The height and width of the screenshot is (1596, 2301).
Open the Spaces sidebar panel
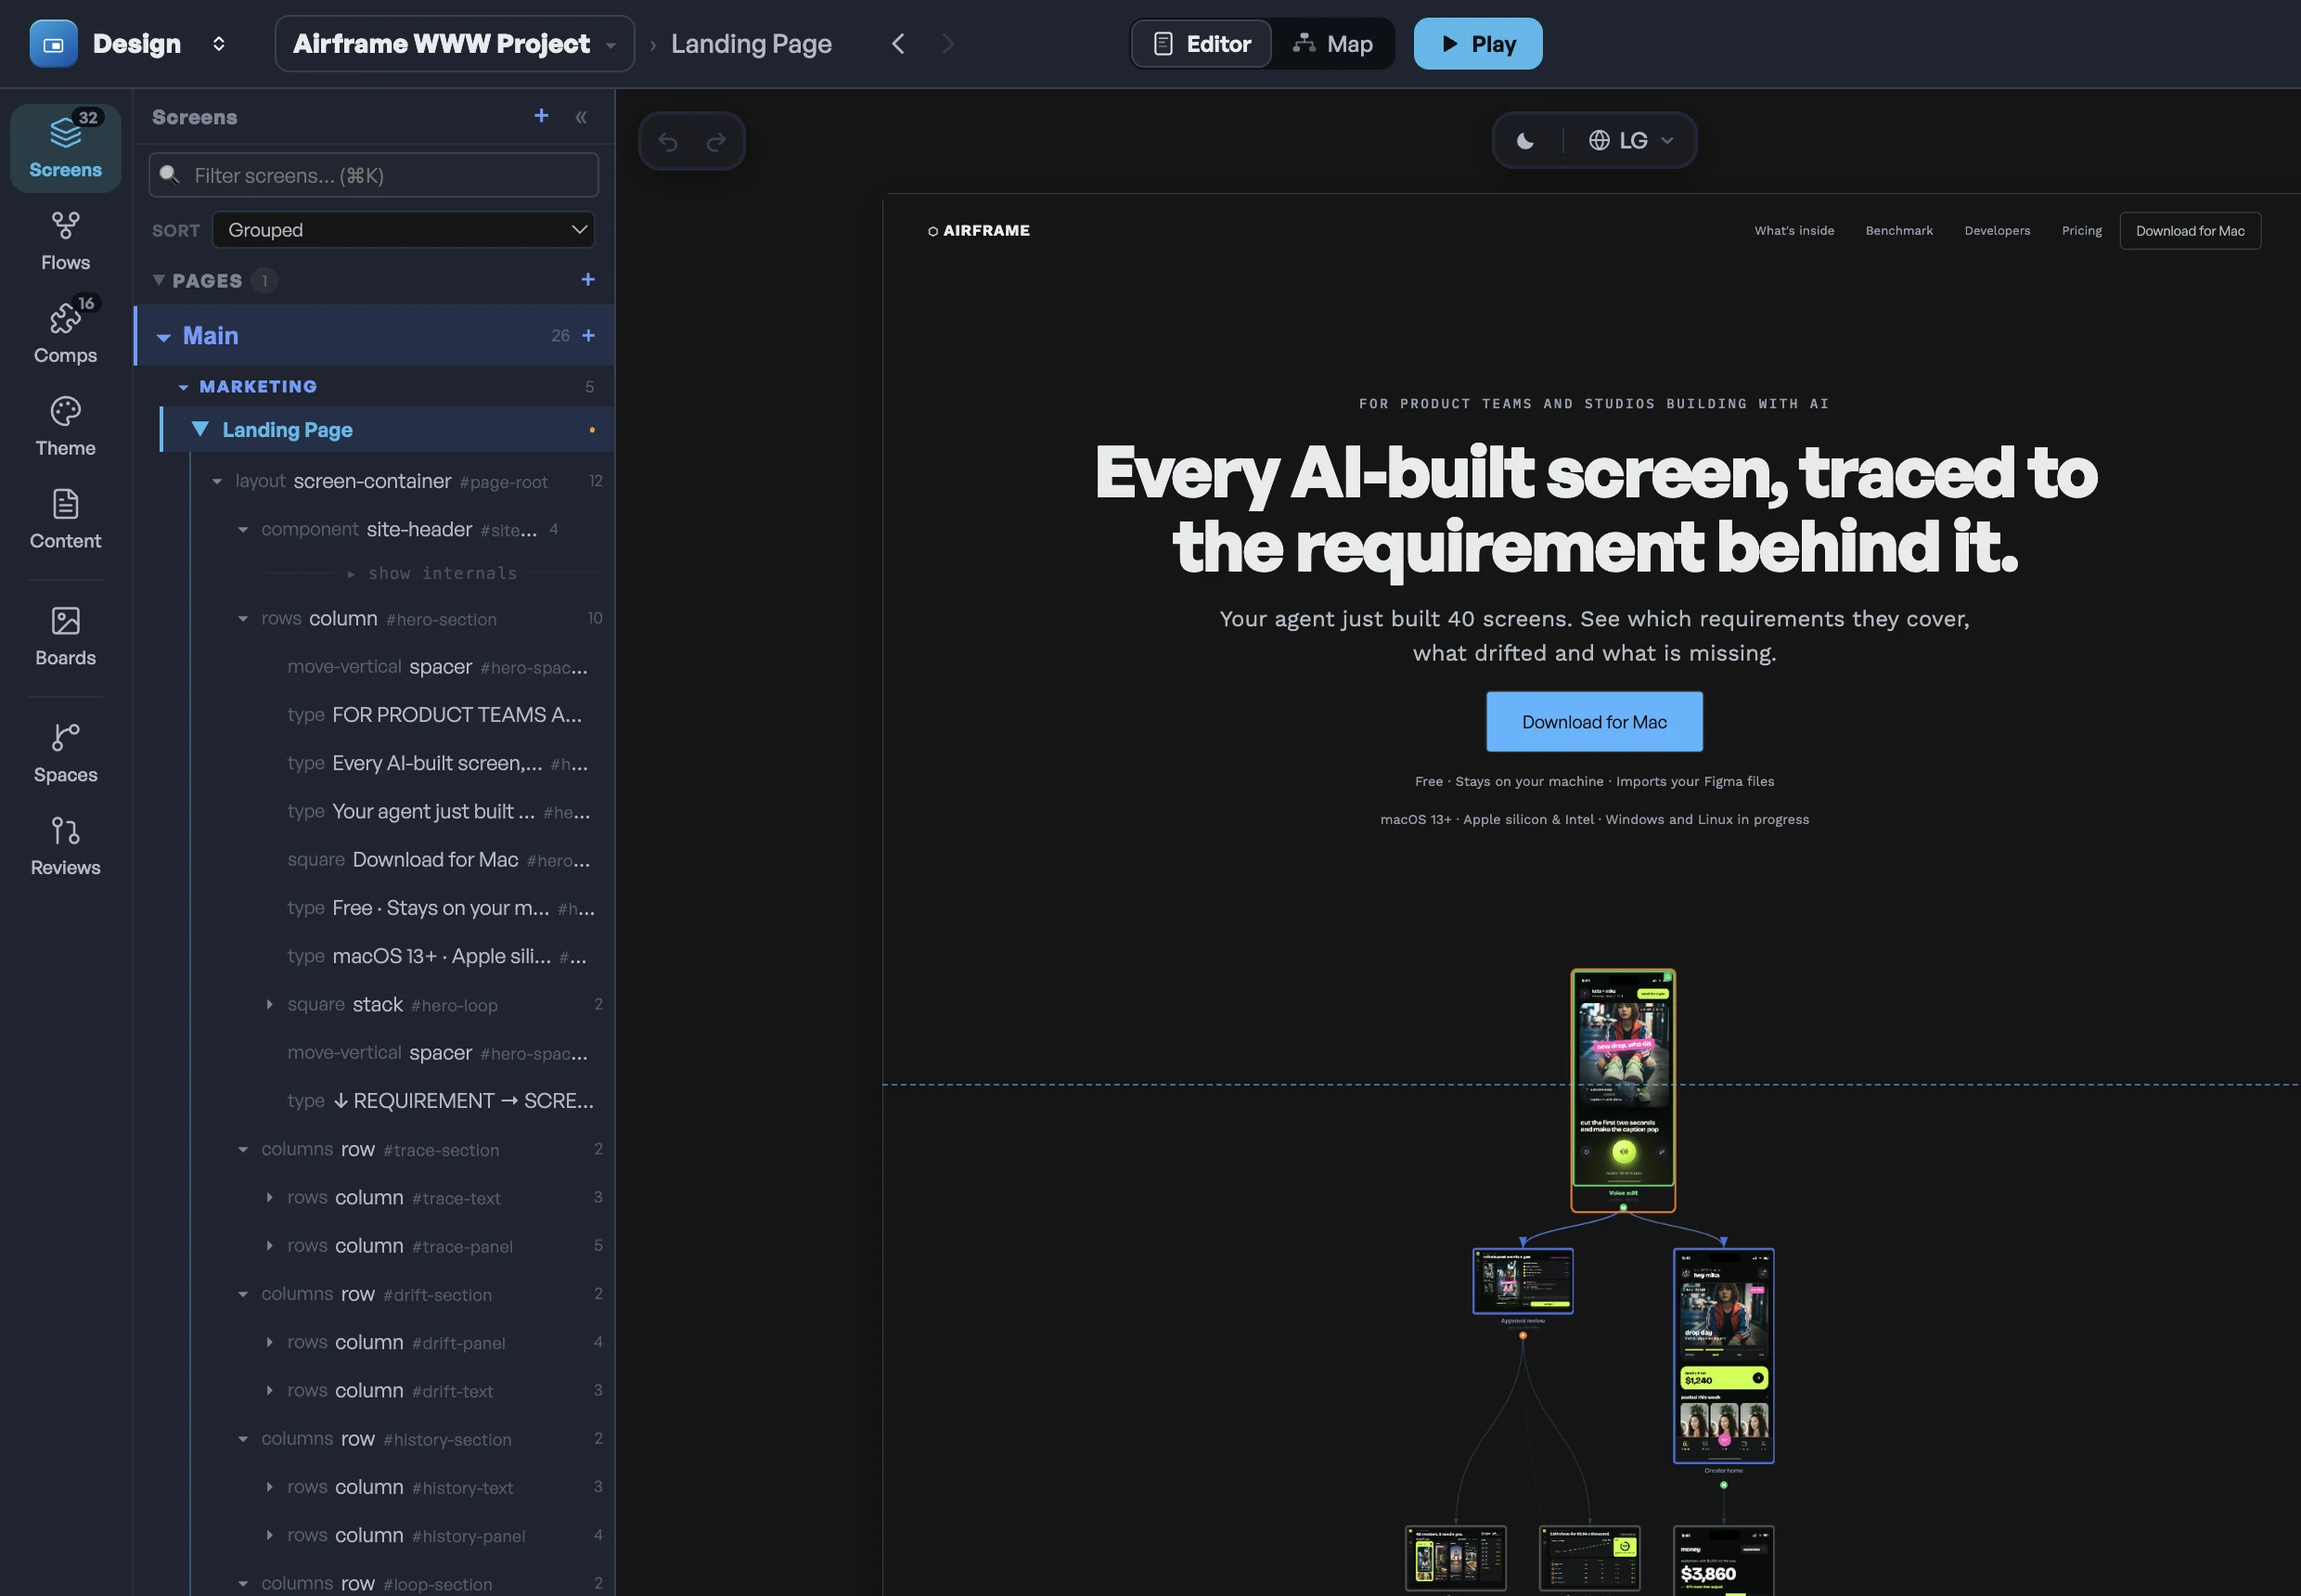pos(65,753)
